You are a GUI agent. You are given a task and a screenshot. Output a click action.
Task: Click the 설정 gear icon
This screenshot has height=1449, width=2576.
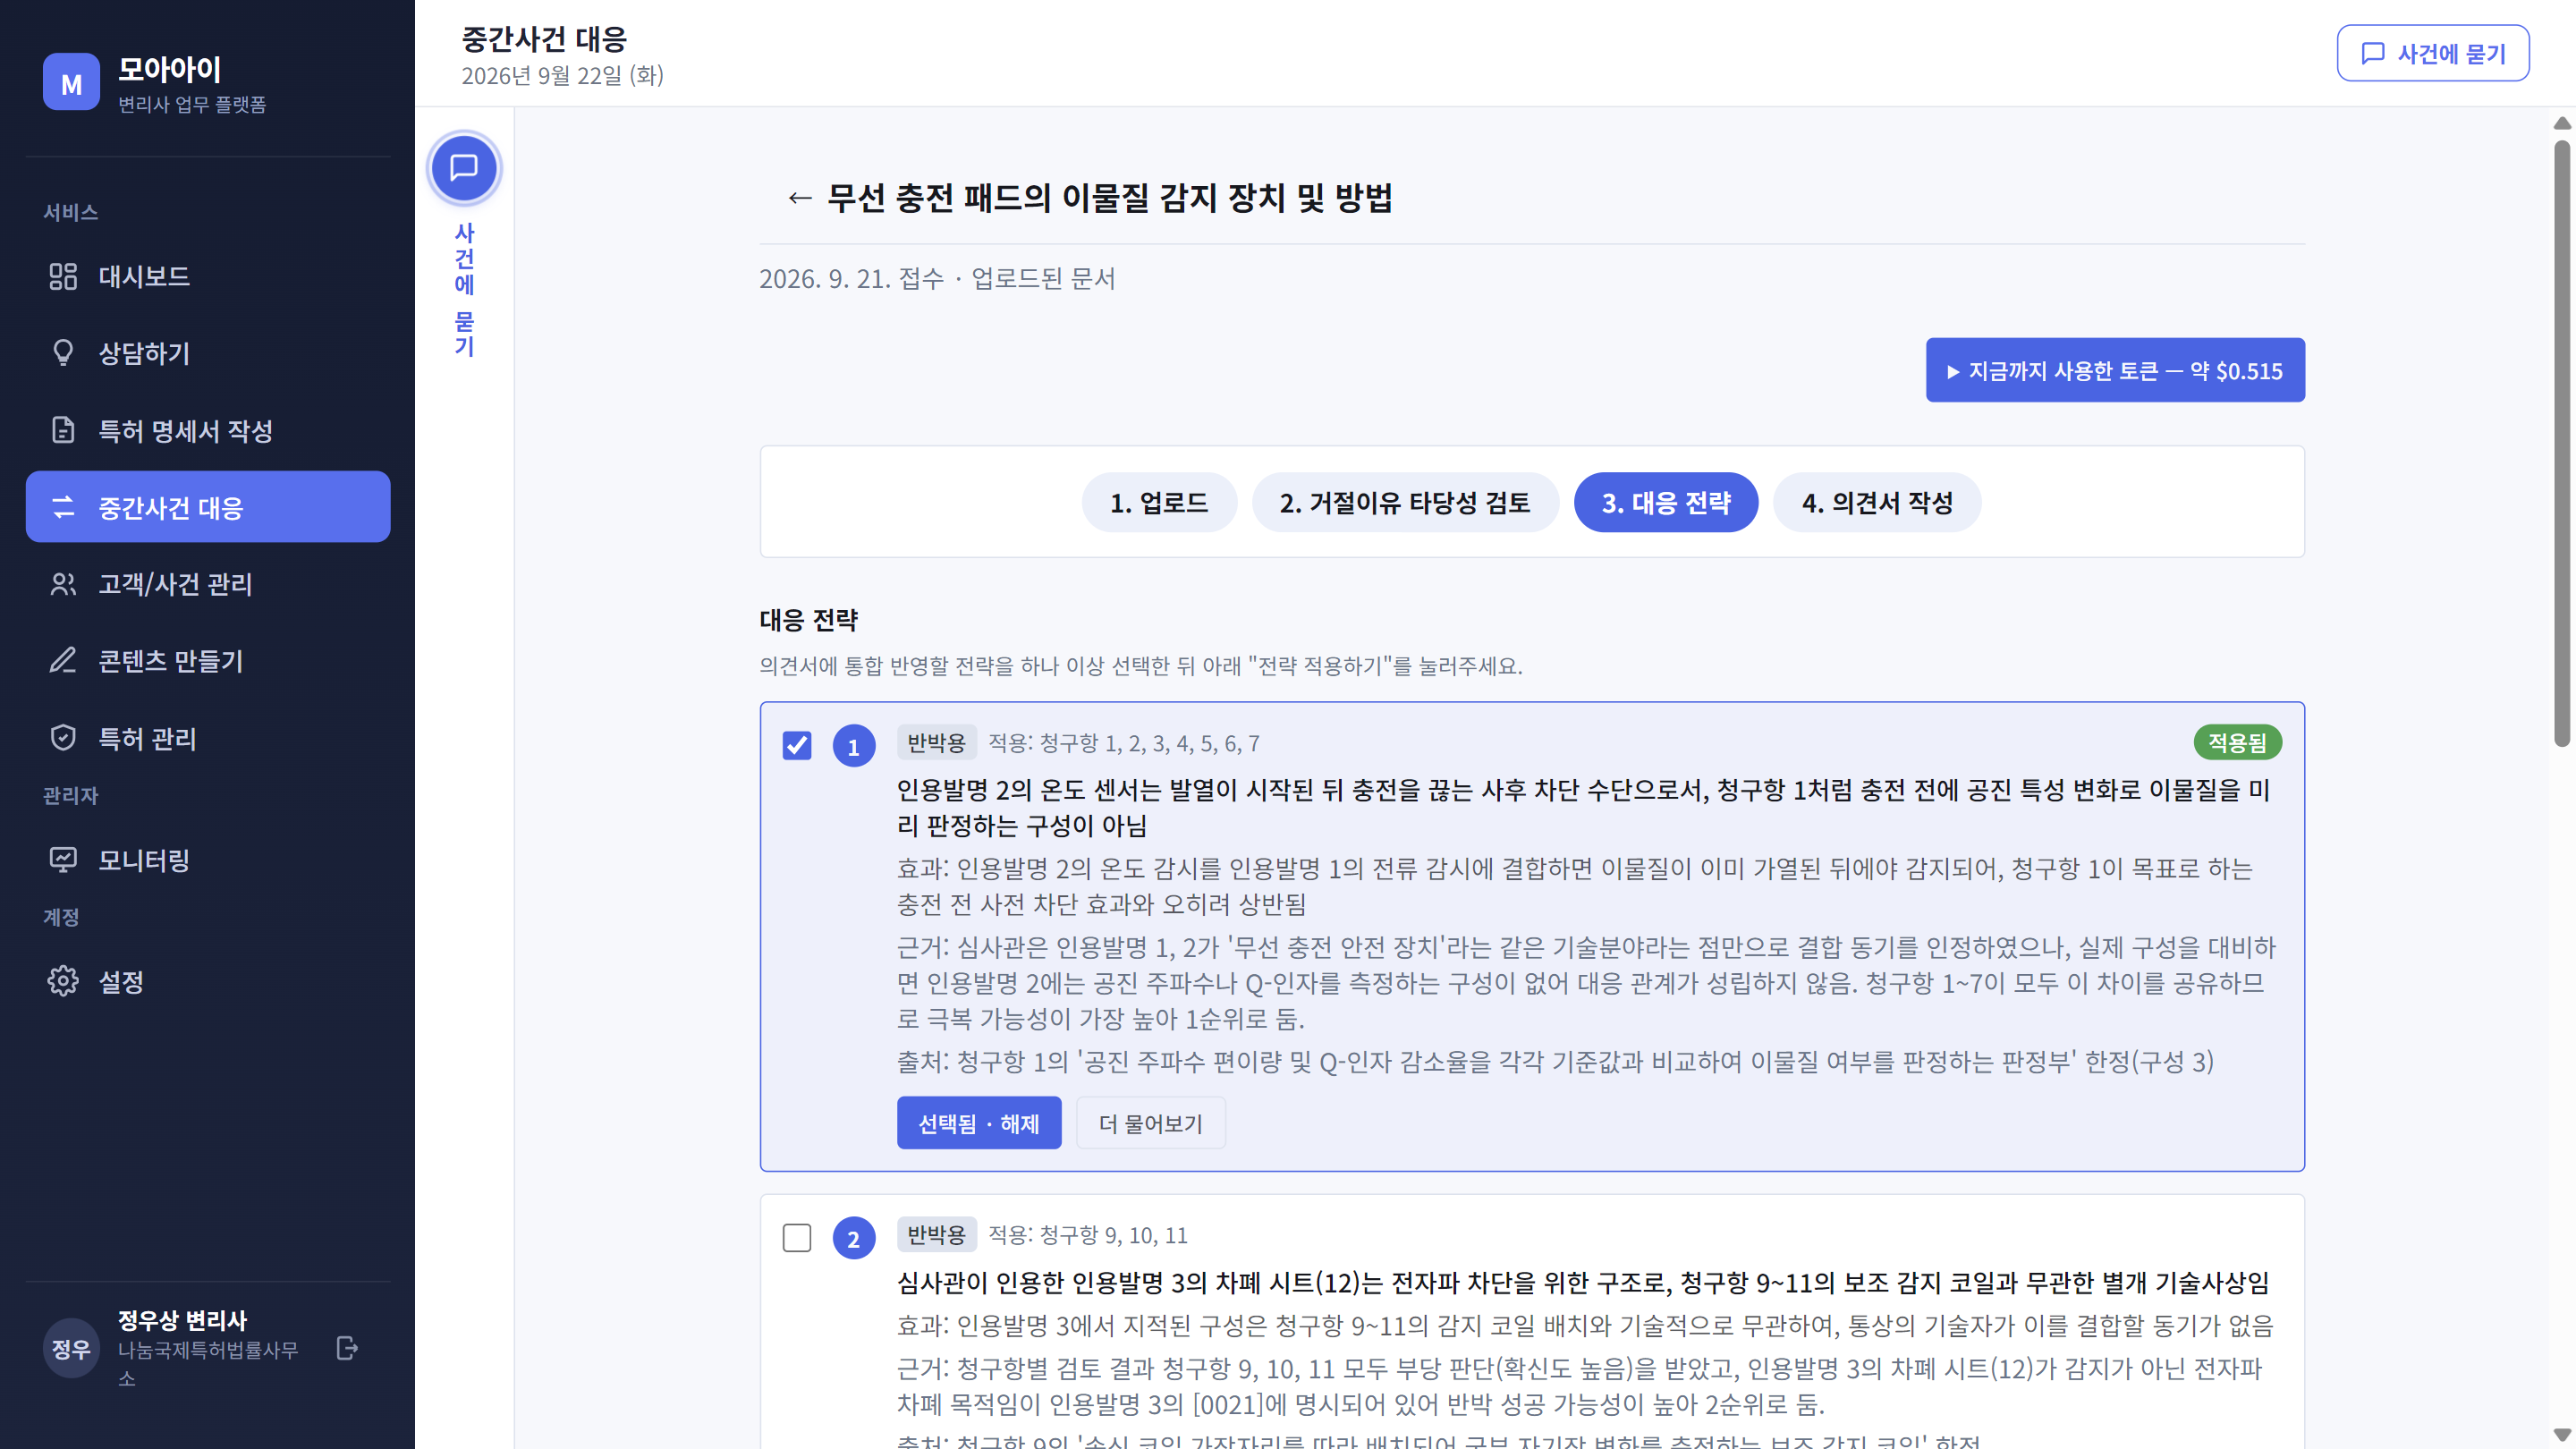click(x=63, y=981)
